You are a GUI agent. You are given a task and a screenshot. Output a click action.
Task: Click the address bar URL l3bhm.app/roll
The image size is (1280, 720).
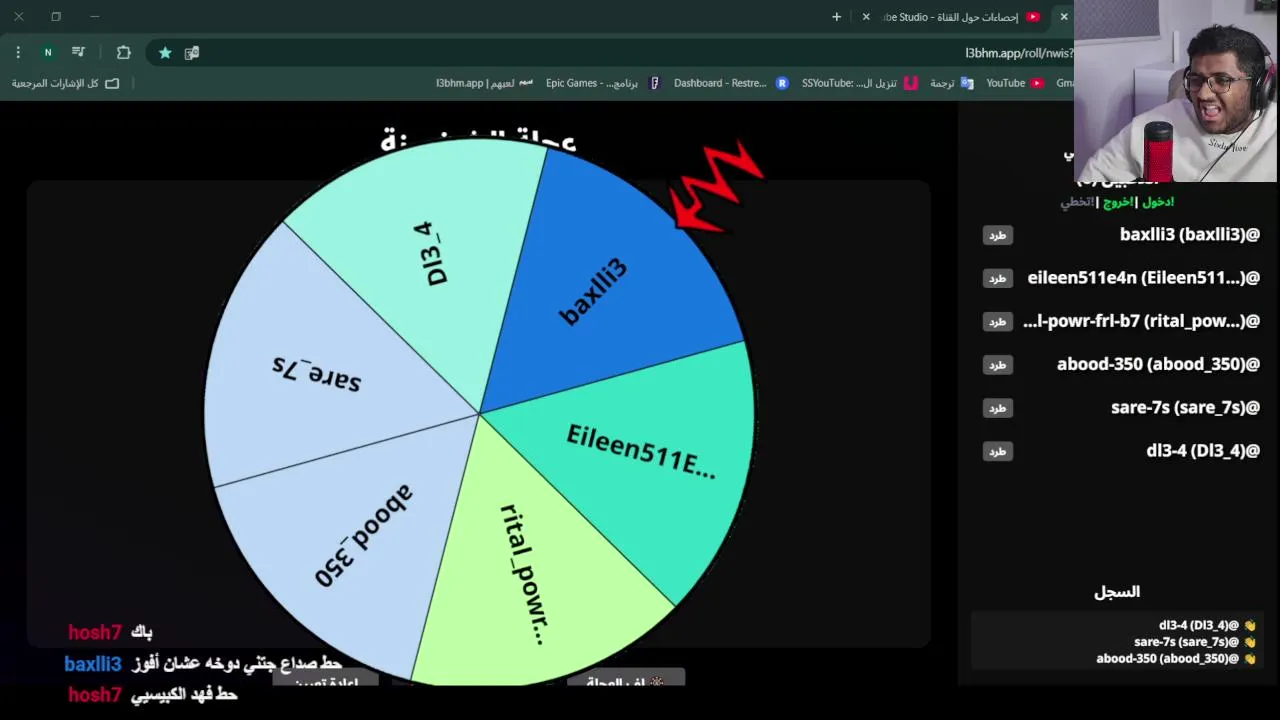[1018, 53]
